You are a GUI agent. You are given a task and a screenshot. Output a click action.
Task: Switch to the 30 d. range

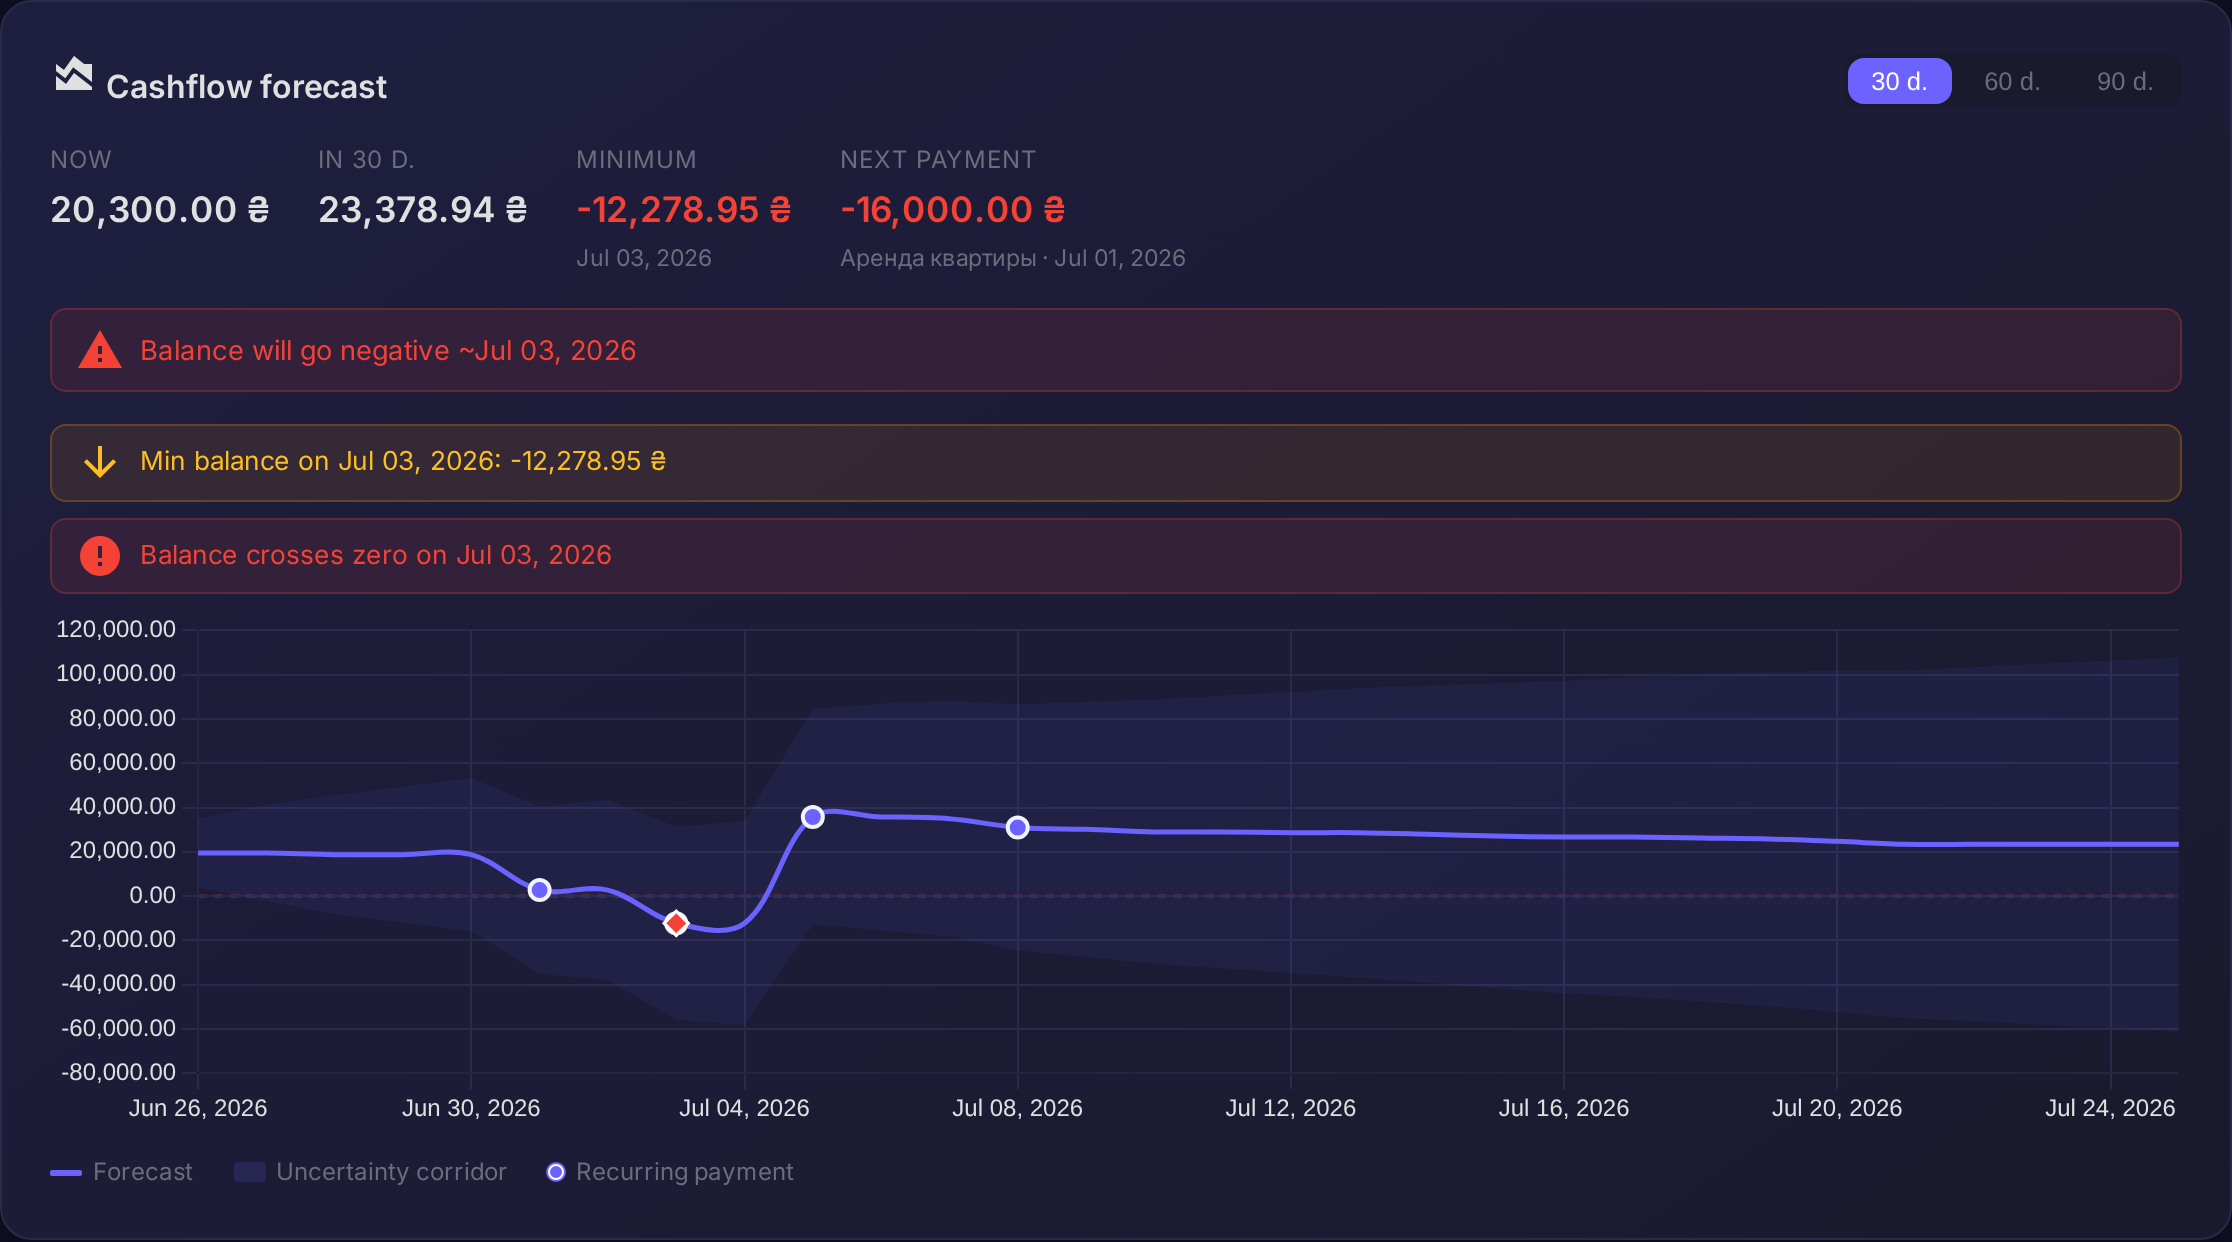(1899, 81)
